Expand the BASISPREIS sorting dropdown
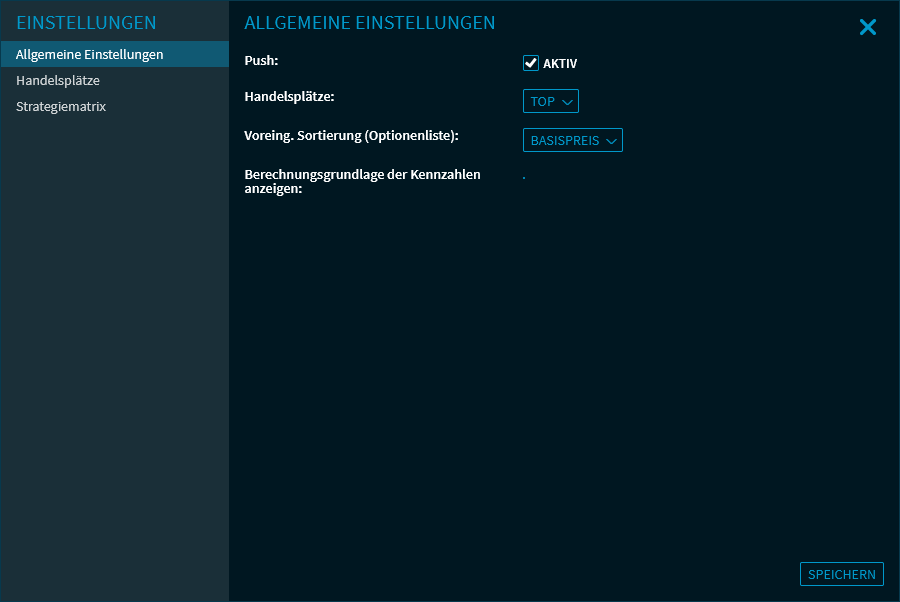The image size is (900, 602). (572, 141)
